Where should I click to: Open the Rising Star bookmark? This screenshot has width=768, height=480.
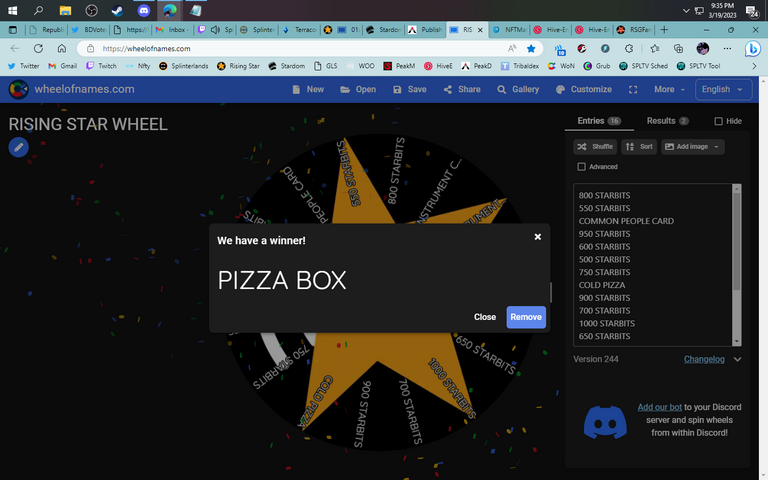tap(239, 66)
